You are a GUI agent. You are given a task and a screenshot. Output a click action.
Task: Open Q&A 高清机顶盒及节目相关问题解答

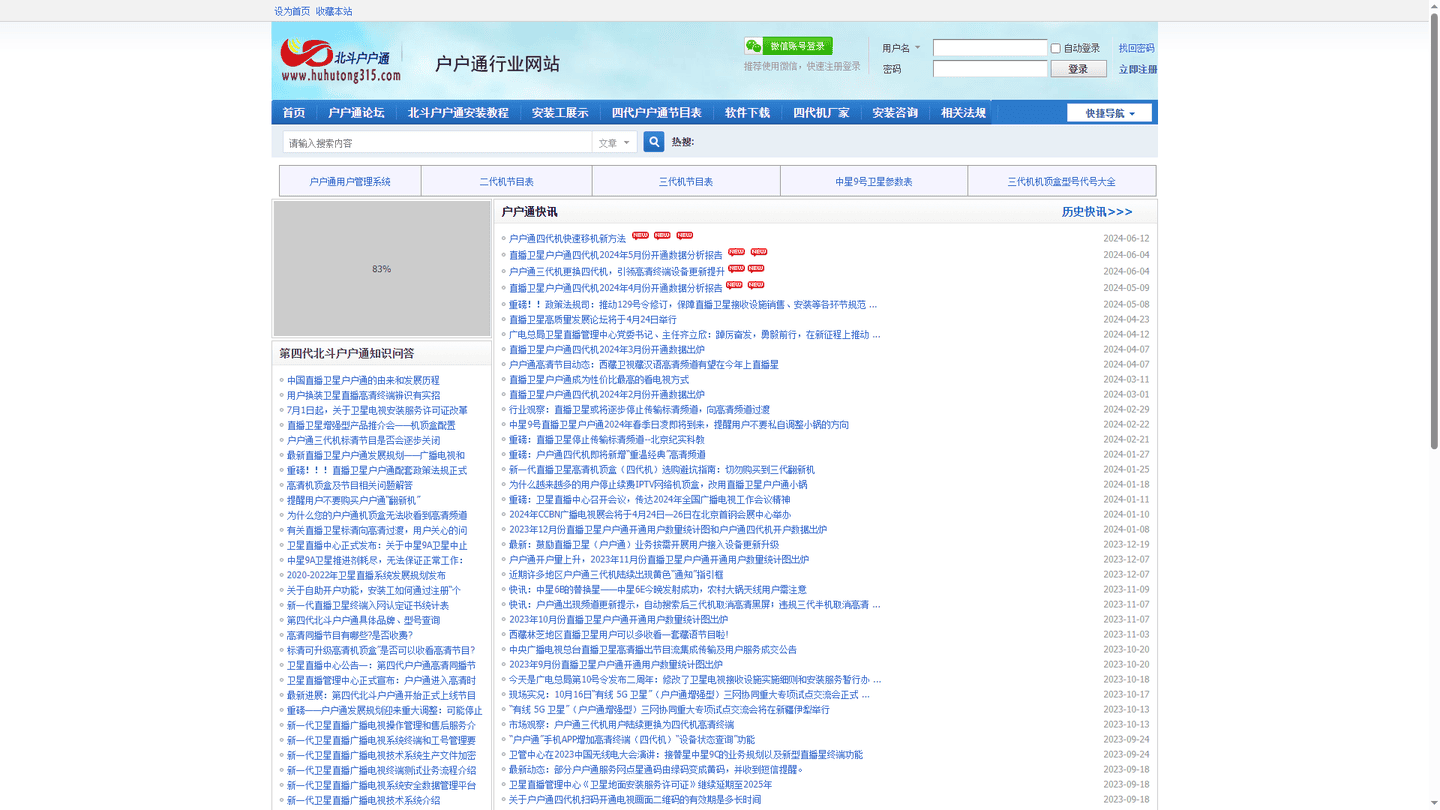coord(350,485)
